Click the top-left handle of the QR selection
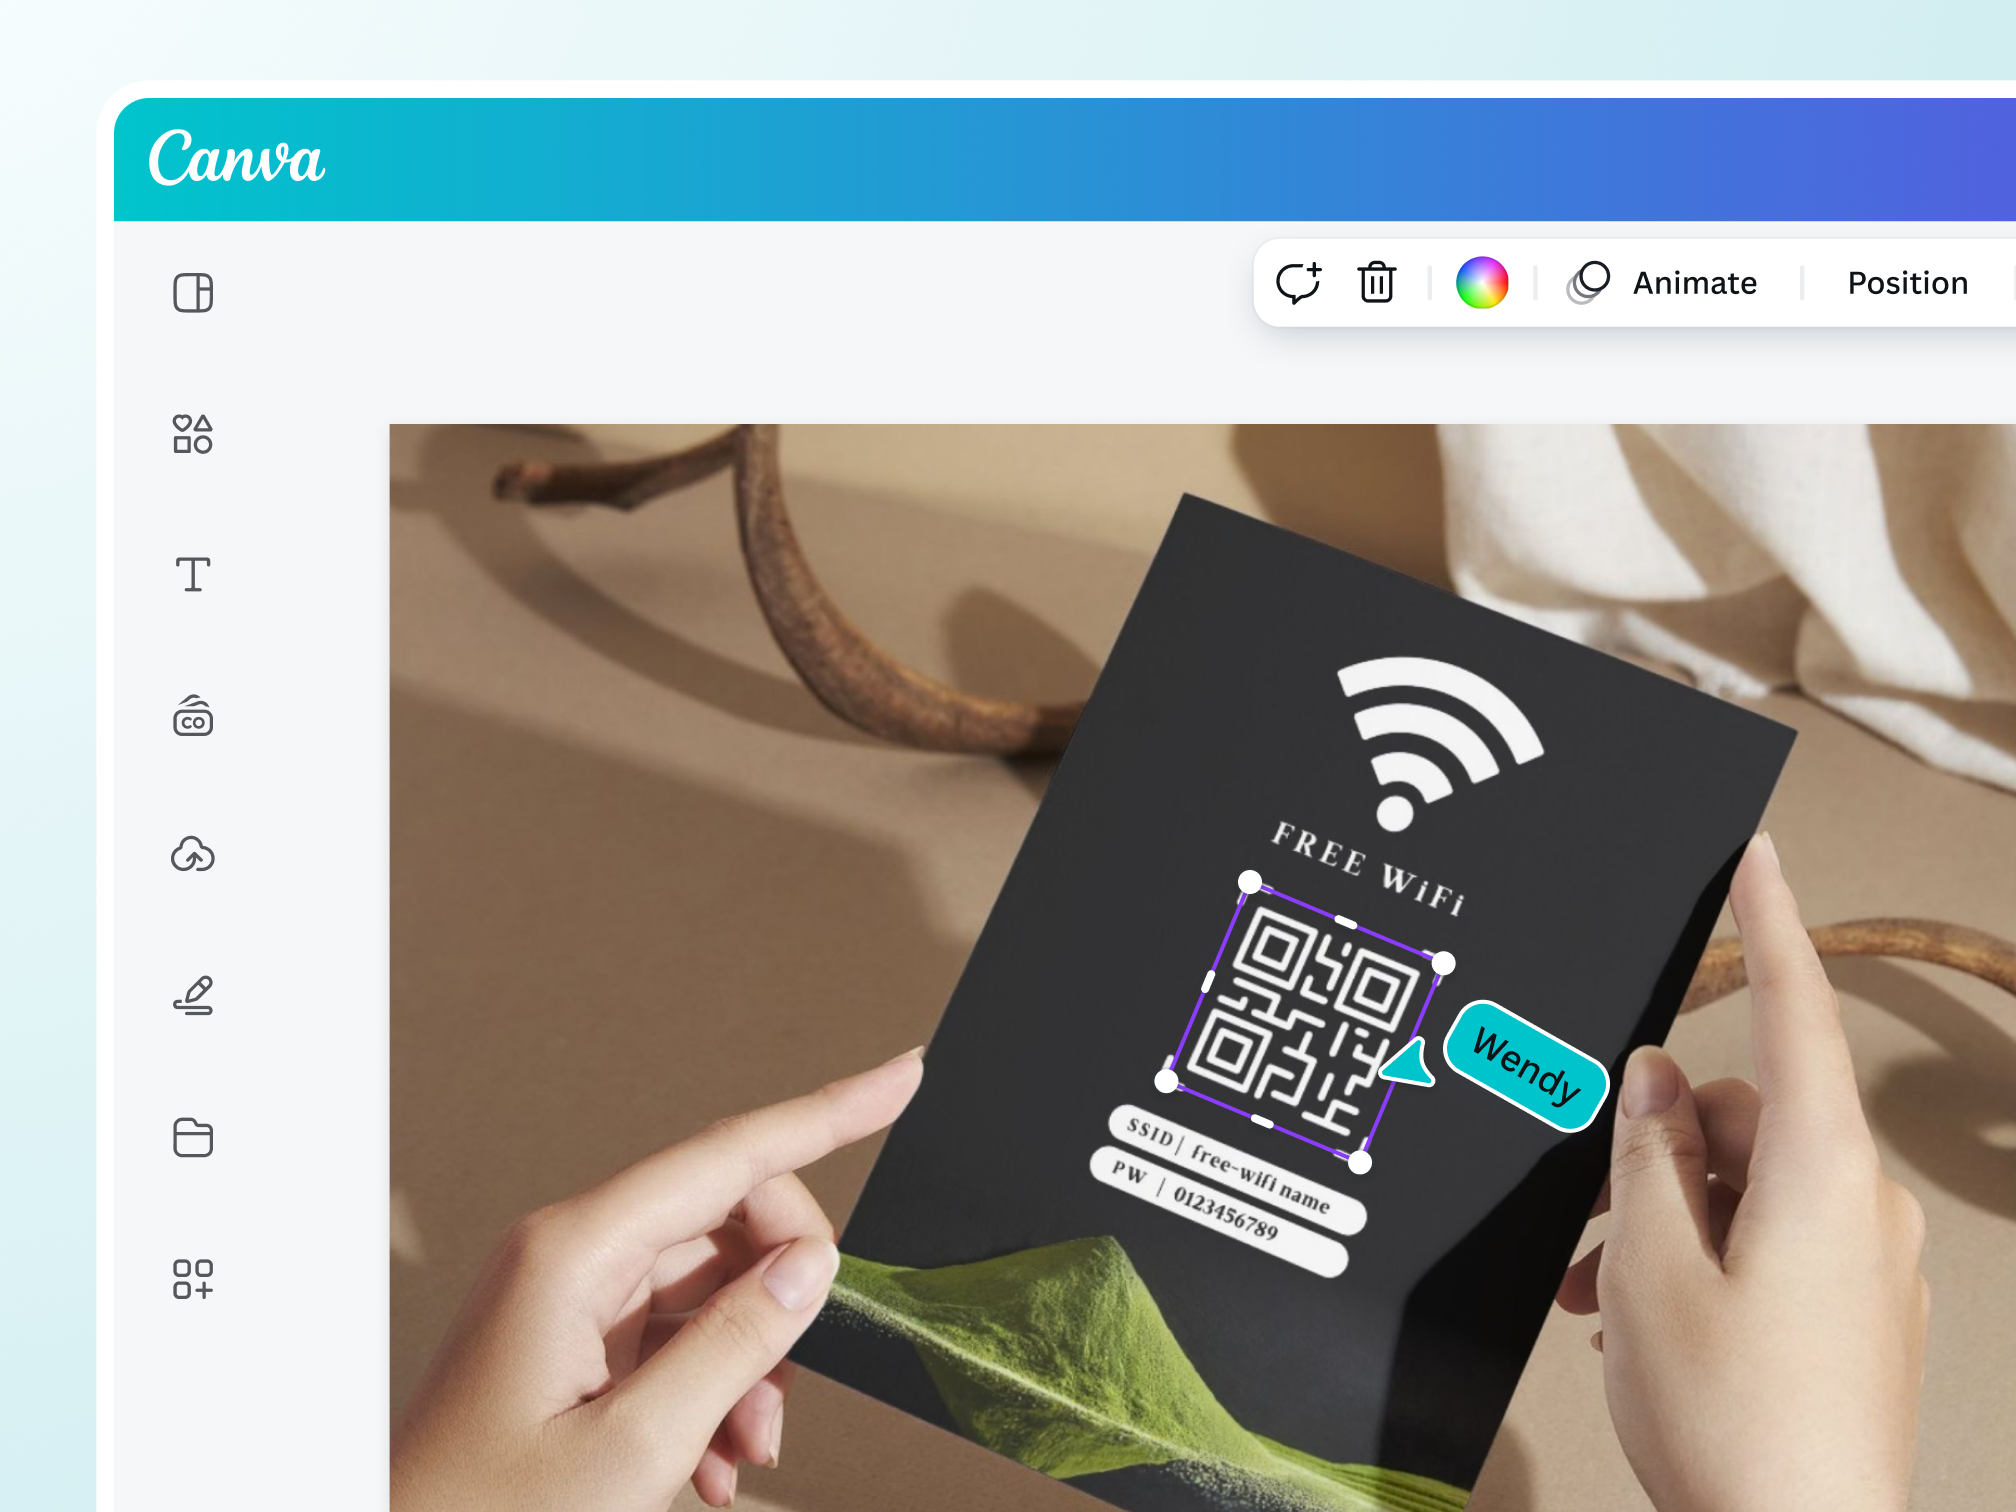Image resolution: width=2016 pixels, height=1512 pixels. pyautogui.click(x=1250, y=882)
